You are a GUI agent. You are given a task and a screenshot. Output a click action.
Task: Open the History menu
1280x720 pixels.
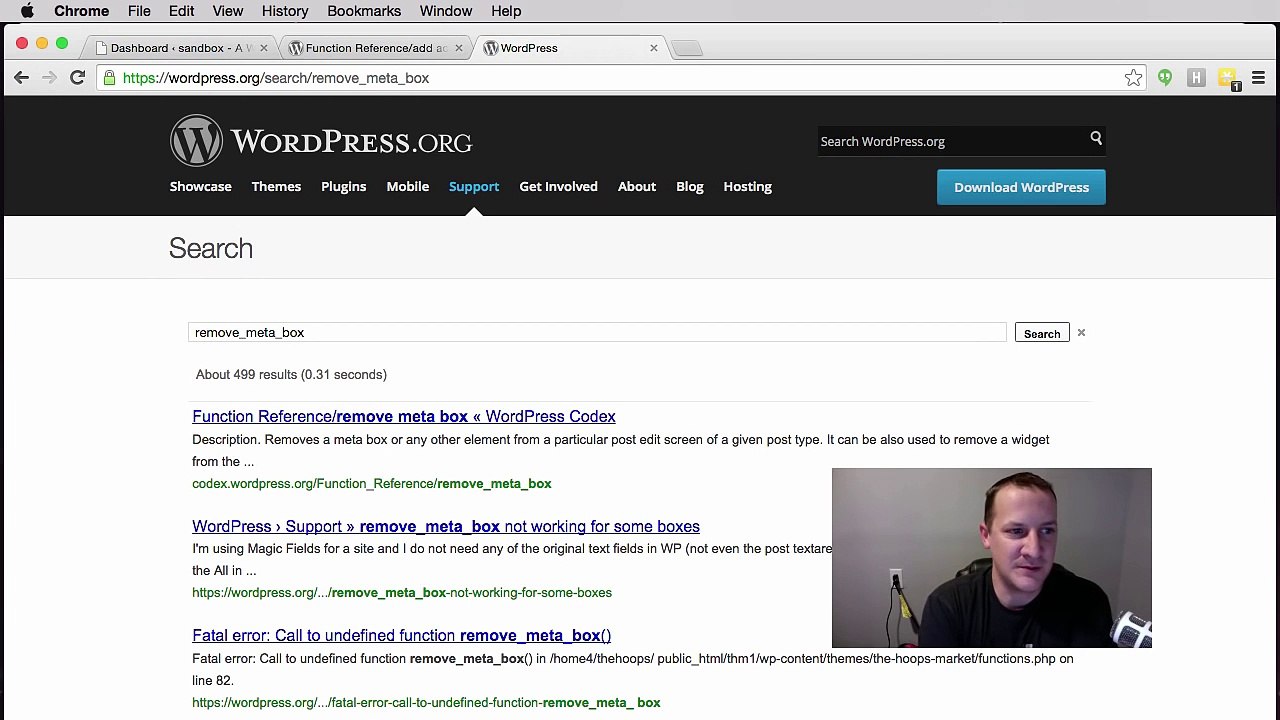point(285,11)
